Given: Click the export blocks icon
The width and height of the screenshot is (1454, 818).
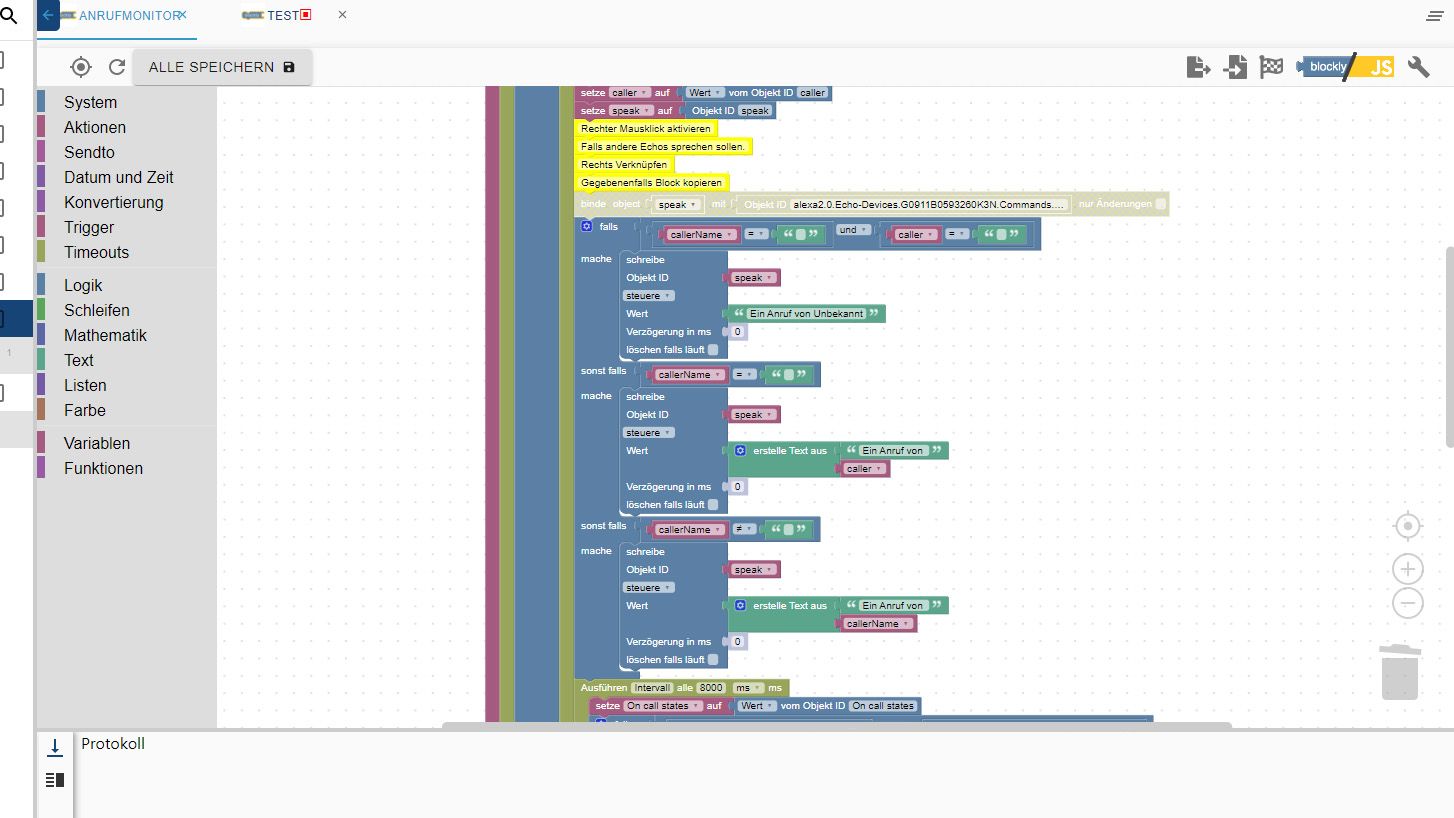Looking at the screenshot, I should [x=1198, y=67].
